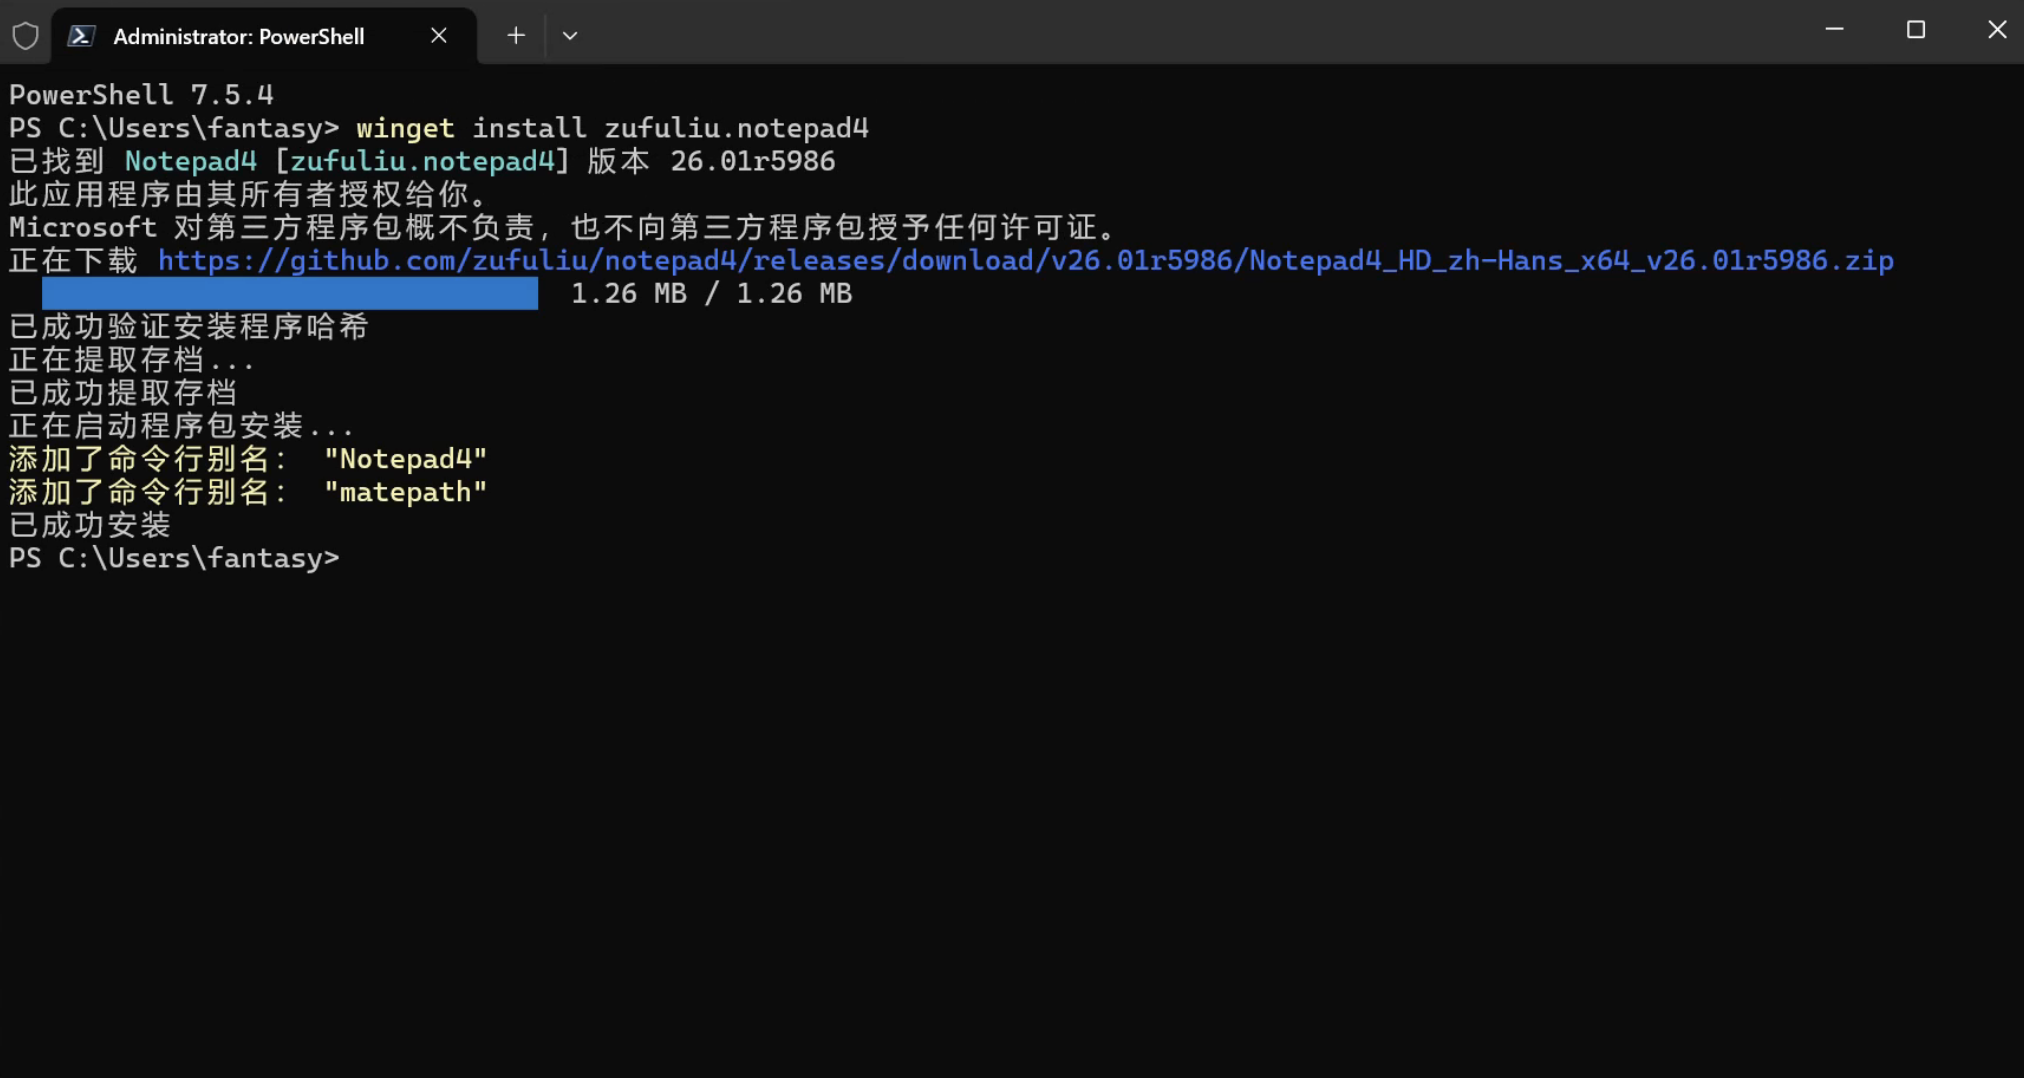Click the quoted "Notepad4" alias text
Image resolution: width=2024 pixels, height=1078 pixels.
click(x=405, y=459)
